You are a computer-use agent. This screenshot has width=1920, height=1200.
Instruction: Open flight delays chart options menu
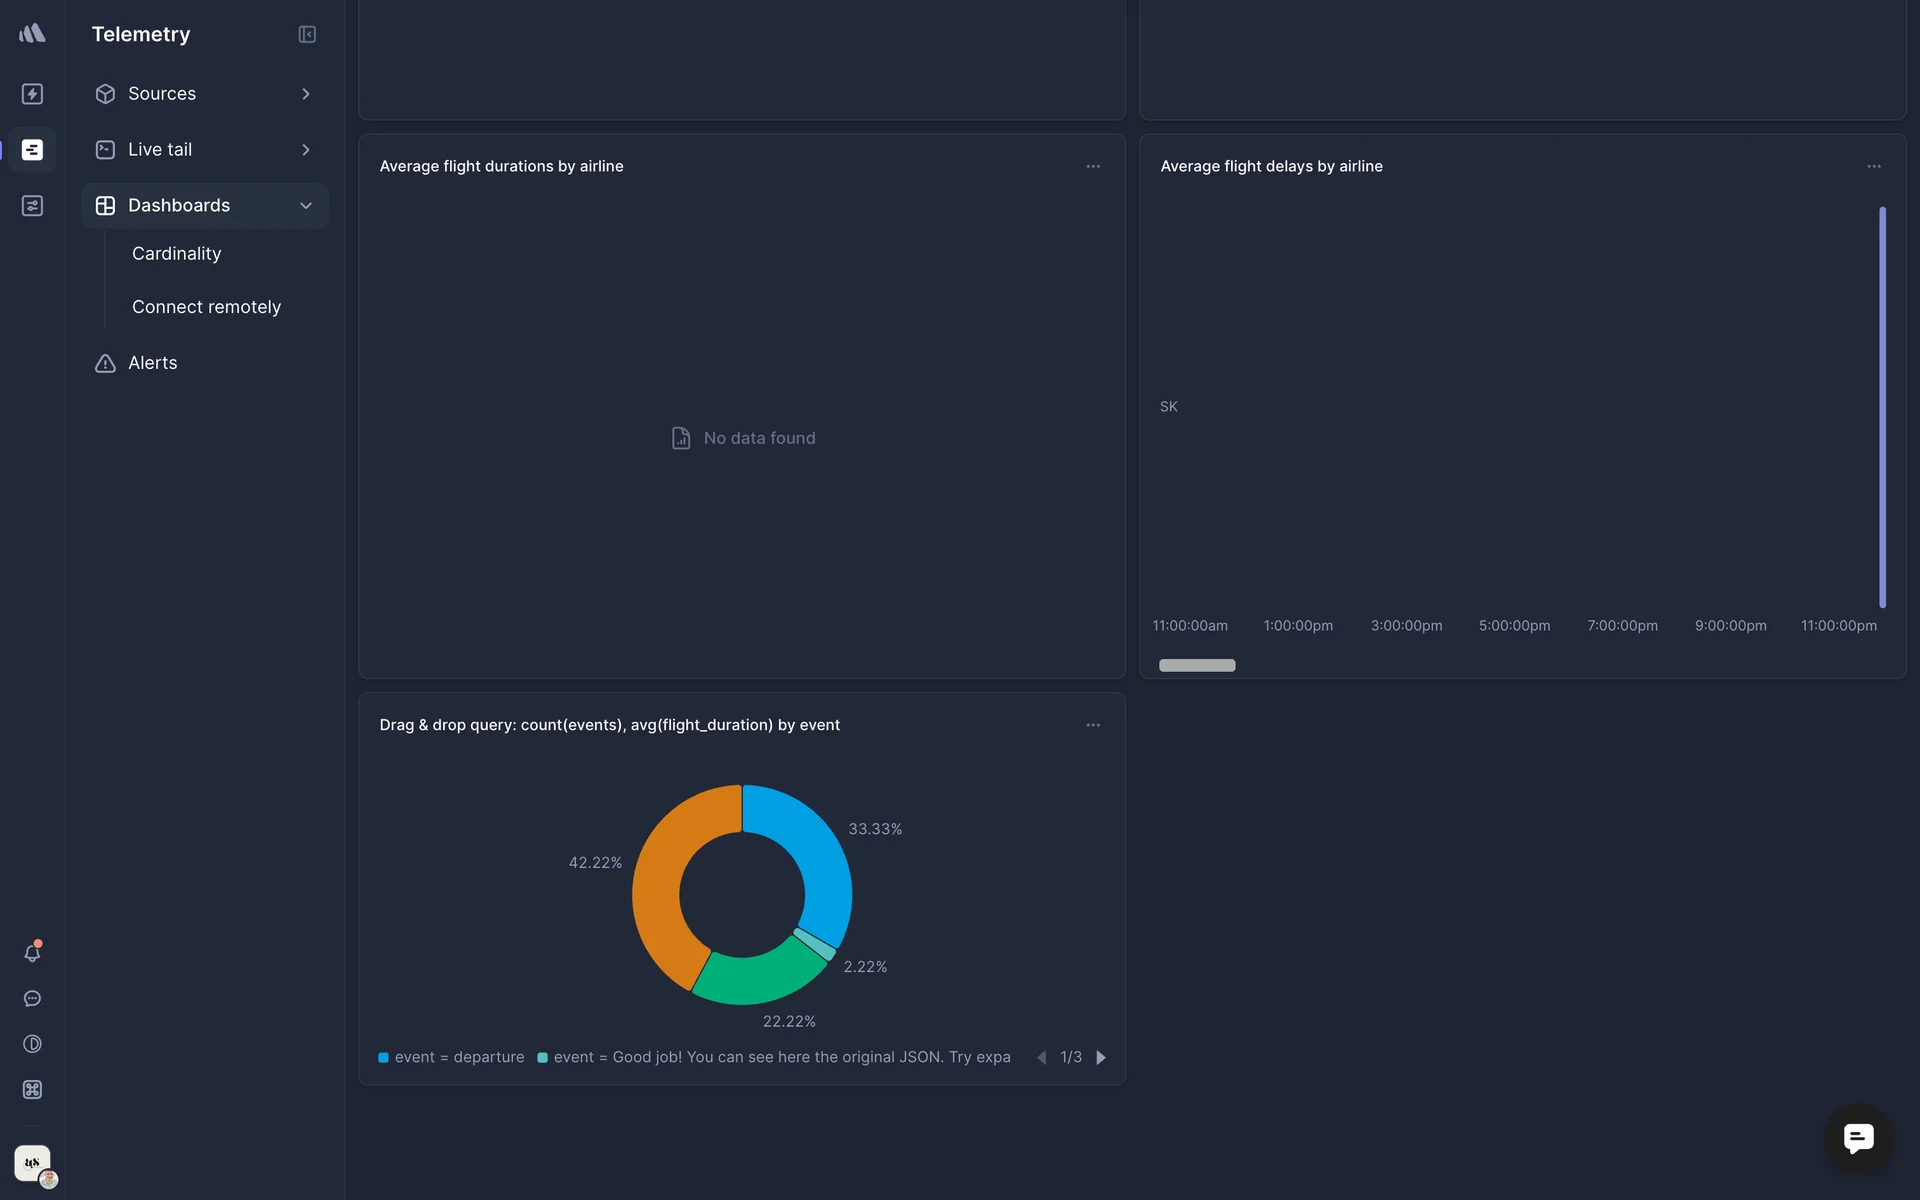(x=1874, y=167)
